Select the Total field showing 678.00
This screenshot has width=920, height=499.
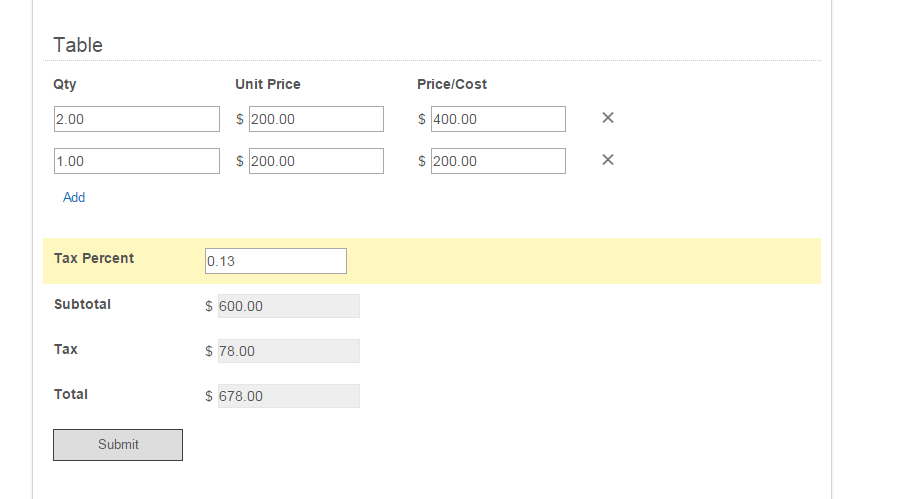pos(289,396)
